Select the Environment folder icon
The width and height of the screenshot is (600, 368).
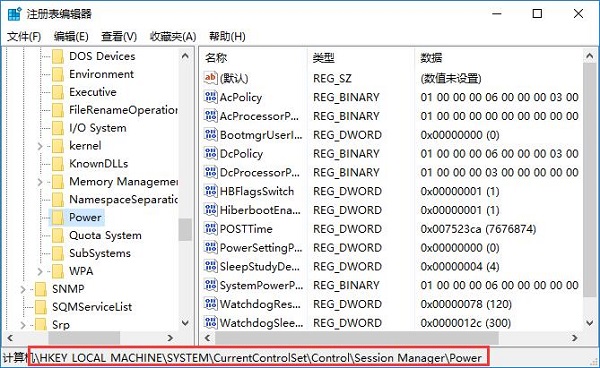tap(58, 74)
